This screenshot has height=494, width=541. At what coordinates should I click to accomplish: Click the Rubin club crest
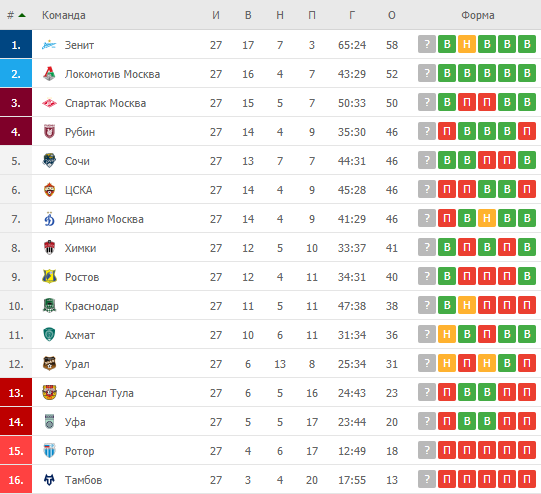coord(49,132)
